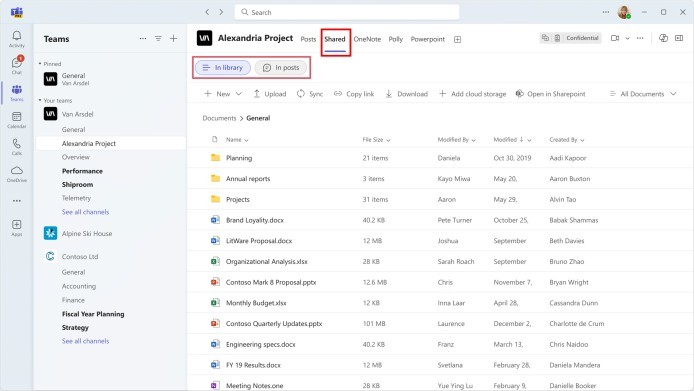The width and height of the screenshot is (694, 391).
Task: Sync the document library
Action: click(310, 94)
